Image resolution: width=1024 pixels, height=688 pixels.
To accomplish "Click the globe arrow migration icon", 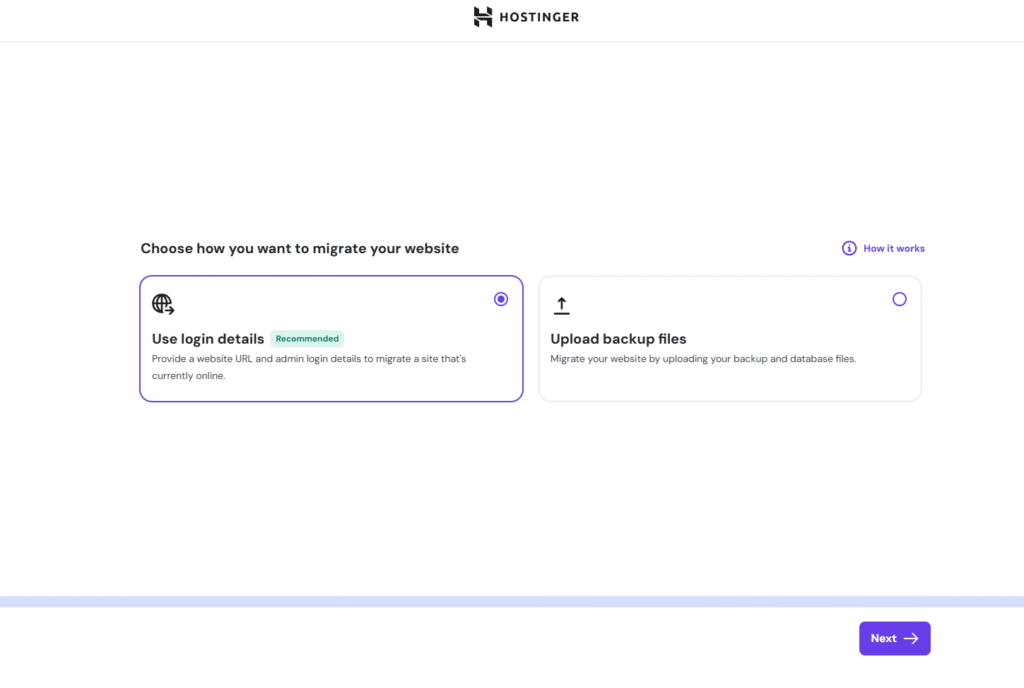I will tap(163, 304).
